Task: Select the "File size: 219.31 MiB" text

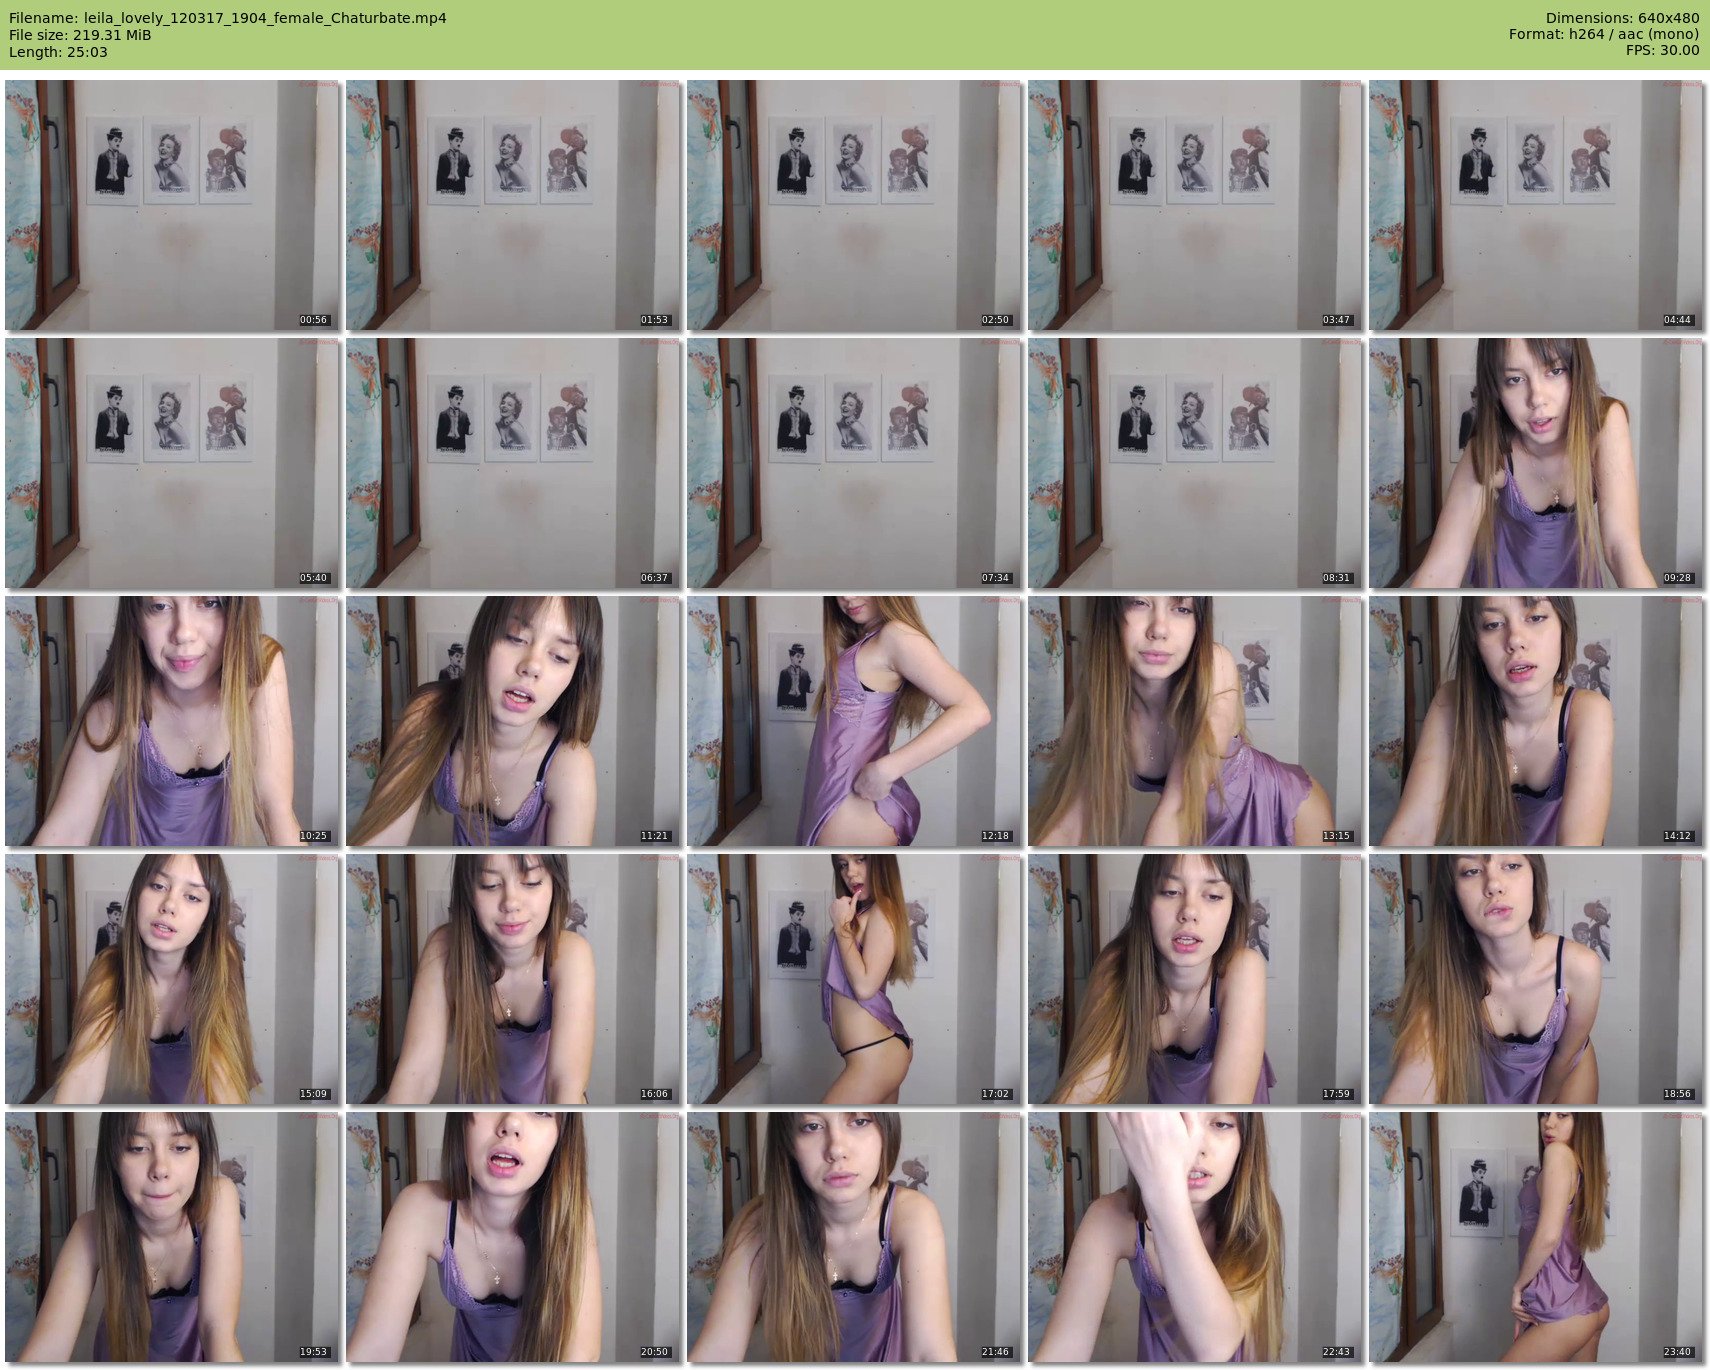Action: click(80, 35)
